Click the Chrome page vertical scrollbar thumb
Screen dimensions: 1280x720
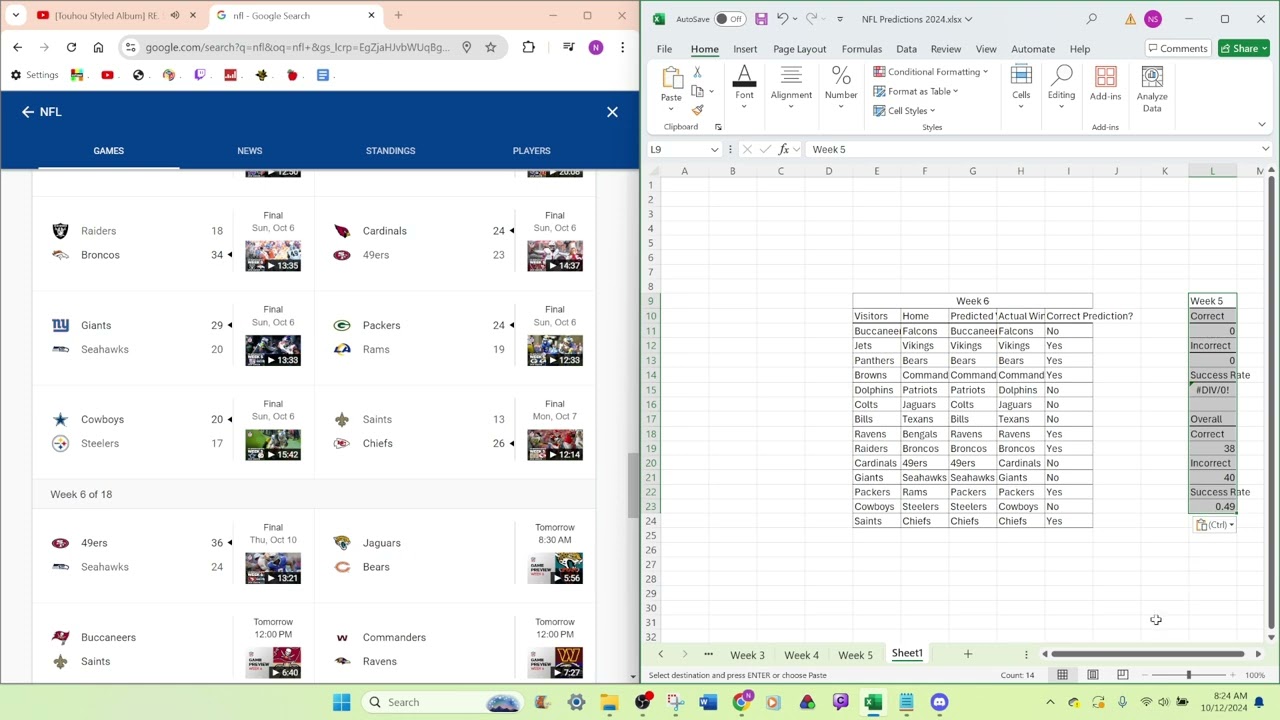tap(632, 484)
